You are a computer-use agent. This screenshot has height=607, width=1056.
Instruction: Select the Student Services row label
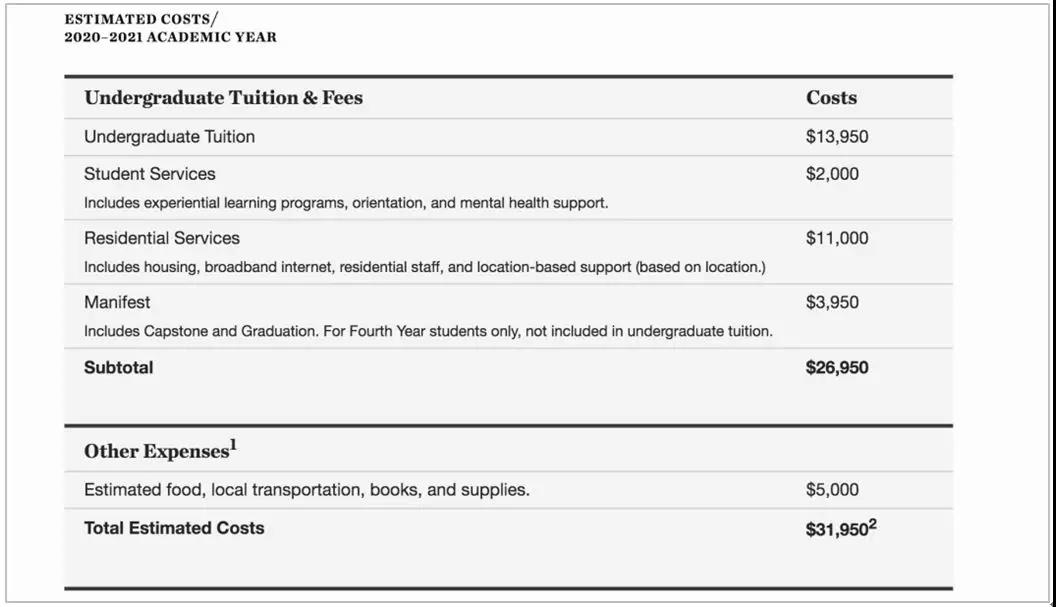(149, 174)
